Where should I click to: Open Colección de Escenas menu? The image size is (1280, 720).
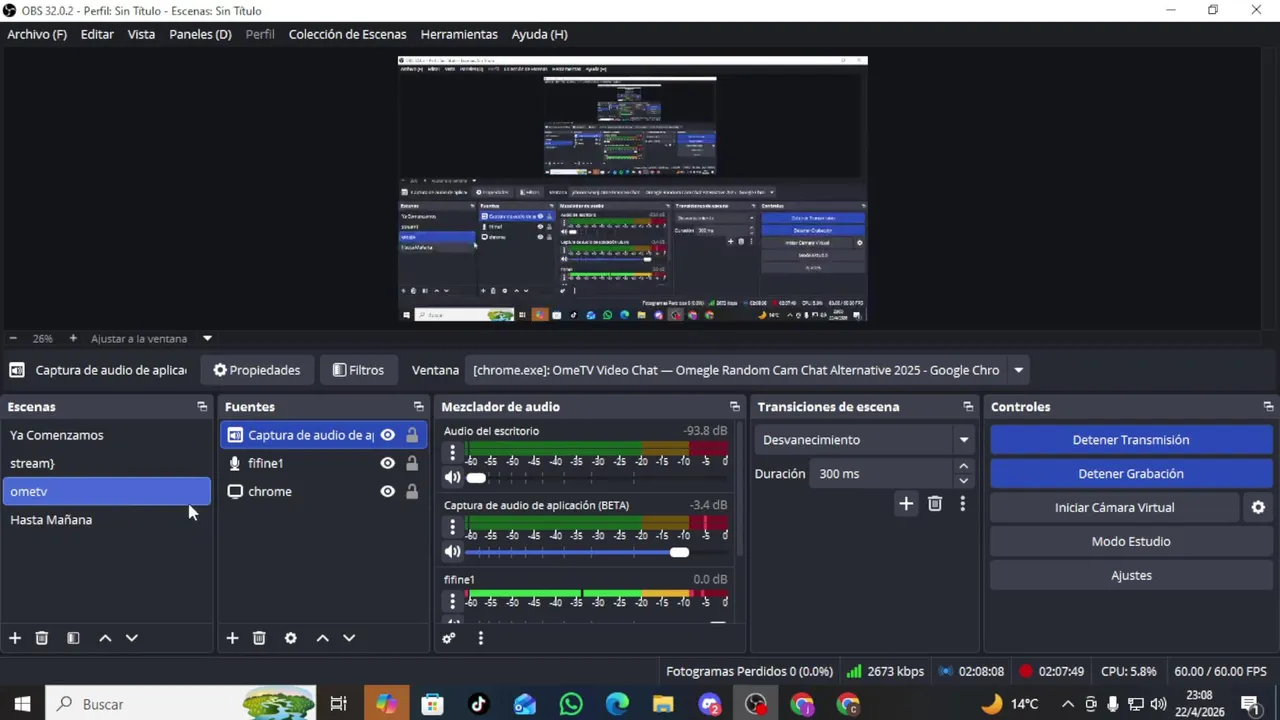(x=347, y=34)
